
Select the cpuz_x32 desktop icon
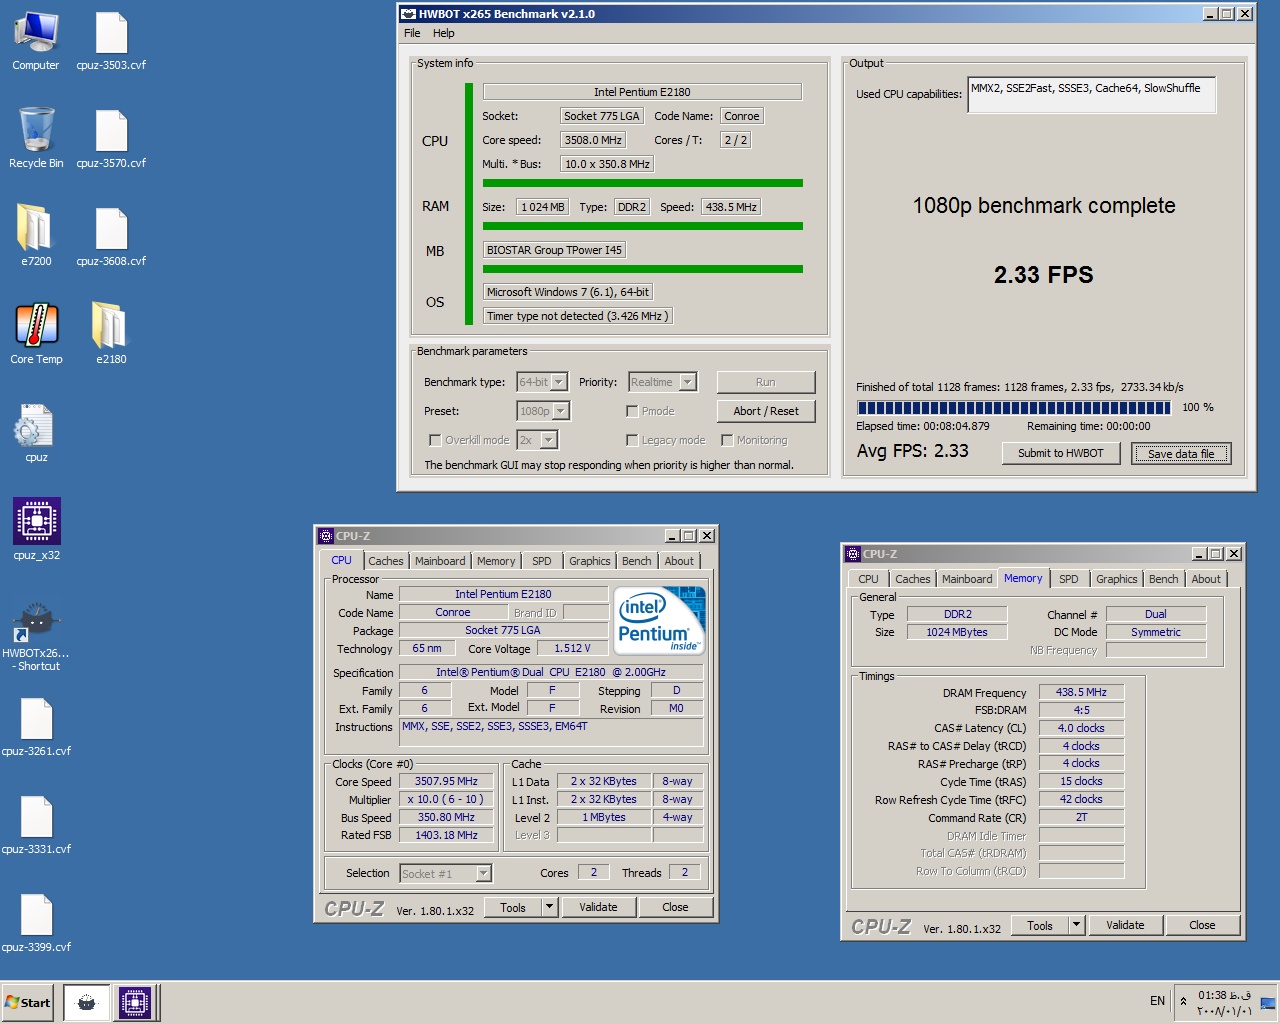[x=36, y=530]
